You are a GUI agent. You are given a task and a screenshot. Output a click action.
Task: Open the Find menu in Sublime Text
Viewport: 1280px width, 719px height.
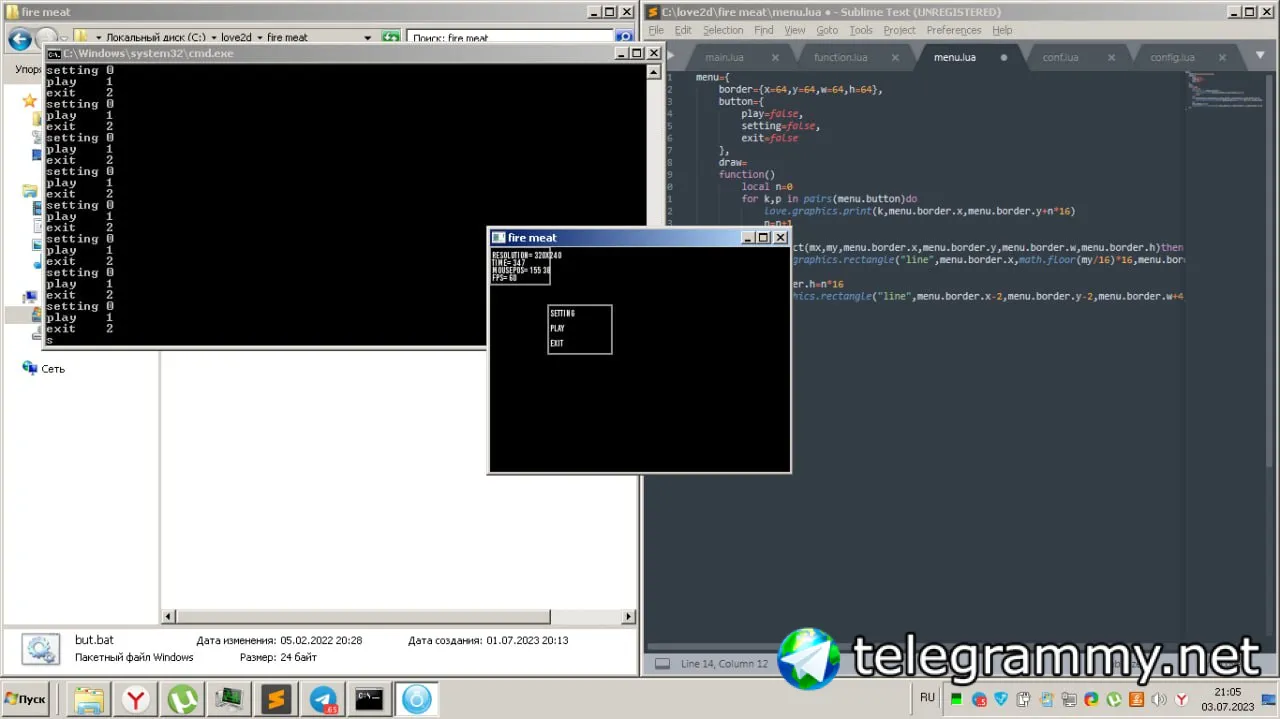tap(764, 30)
